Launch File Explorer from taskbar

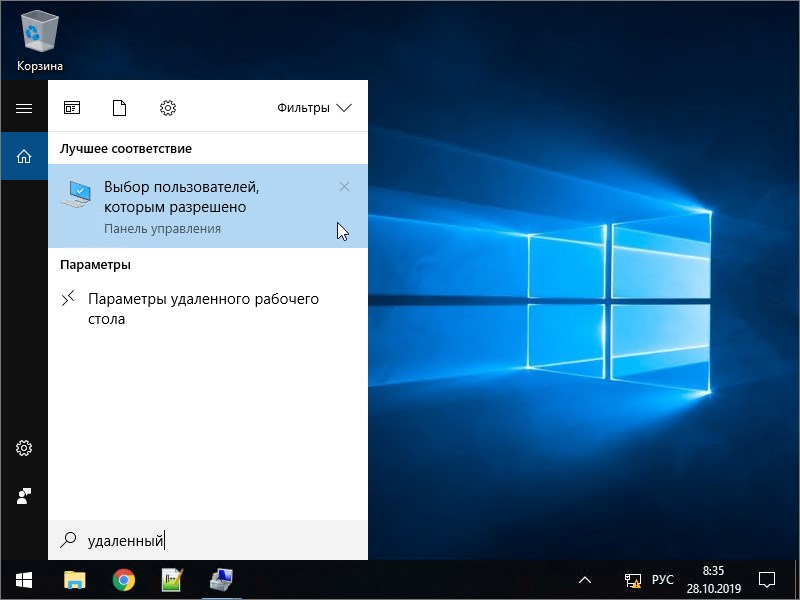pos(75,580)
